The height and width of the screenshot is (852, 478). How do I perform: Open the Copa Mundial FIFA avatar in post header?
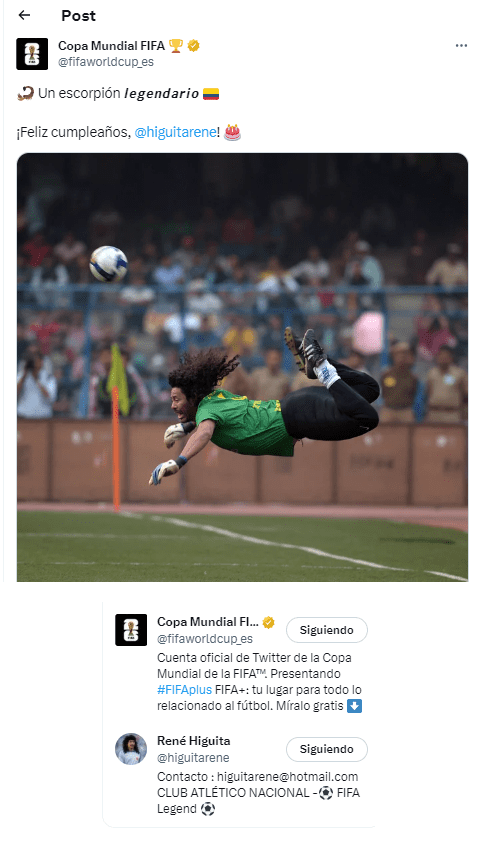point(32,54)
